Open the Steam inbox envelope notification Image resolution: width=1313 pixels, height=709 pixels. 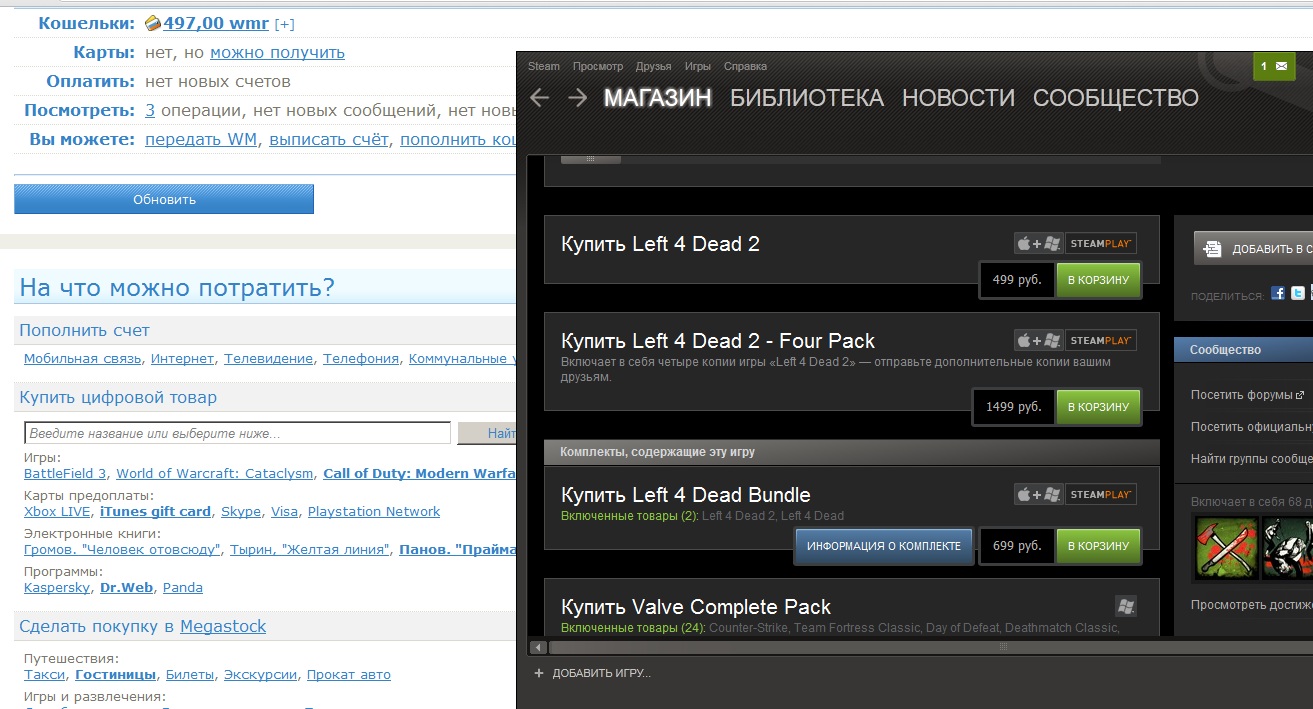click(x=1274, y=67)
